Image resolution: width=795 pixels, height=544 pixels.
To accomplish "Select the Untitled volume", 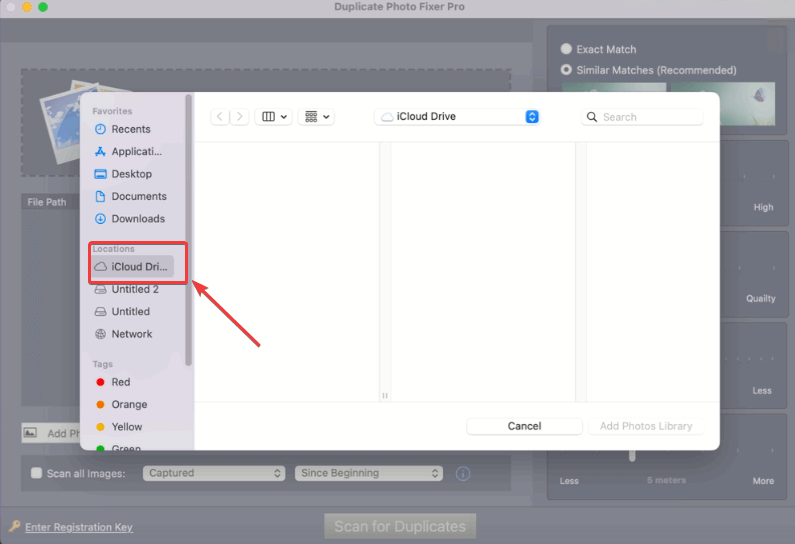I will [x=131, y=311].
